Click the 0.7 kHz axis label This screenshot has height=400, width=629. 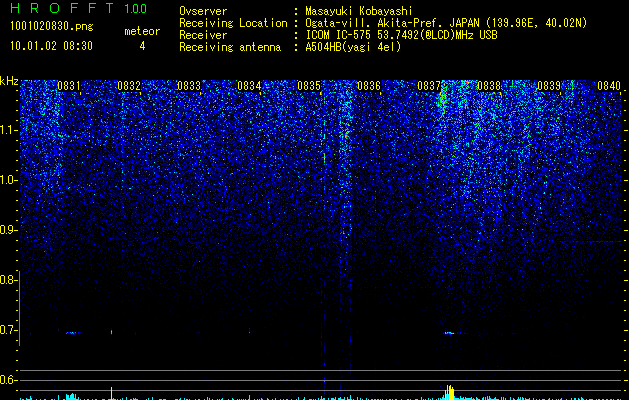pos(8,330)
